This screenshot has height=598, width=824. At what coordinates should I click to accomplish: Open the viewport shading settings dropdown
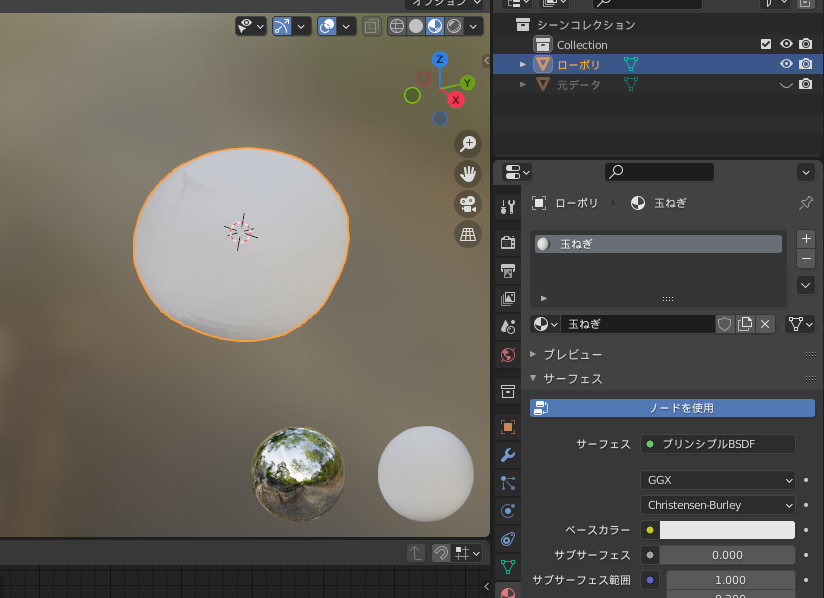[473, 25]
